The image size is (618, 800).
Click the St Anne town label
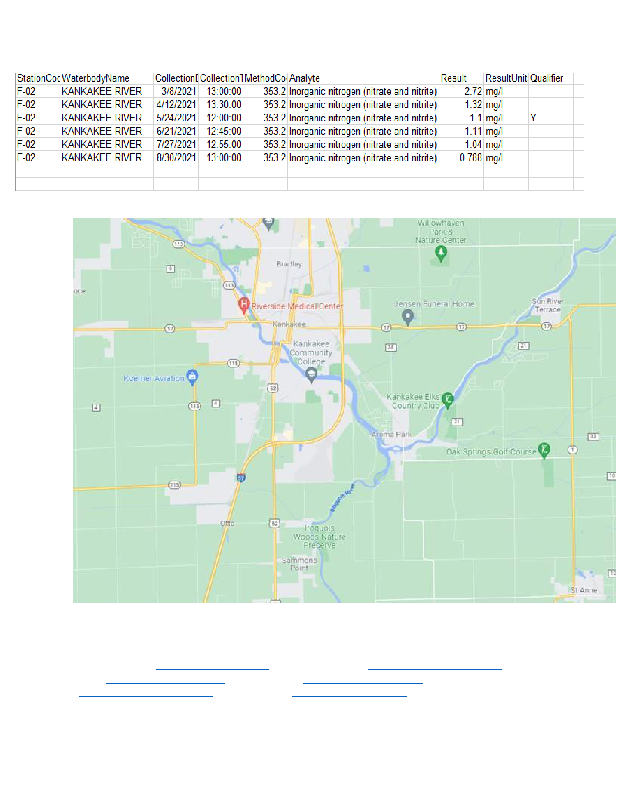582,591
